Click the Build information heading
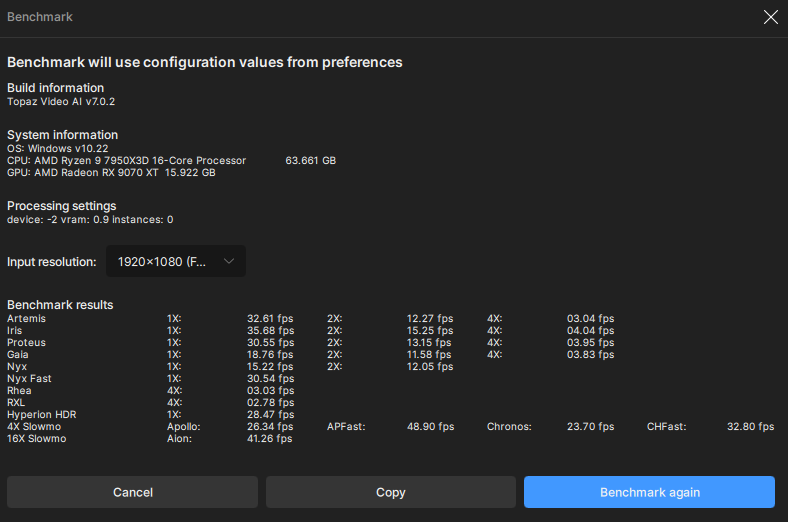Viewport: 788px width, 522px height. pos(55,88)
